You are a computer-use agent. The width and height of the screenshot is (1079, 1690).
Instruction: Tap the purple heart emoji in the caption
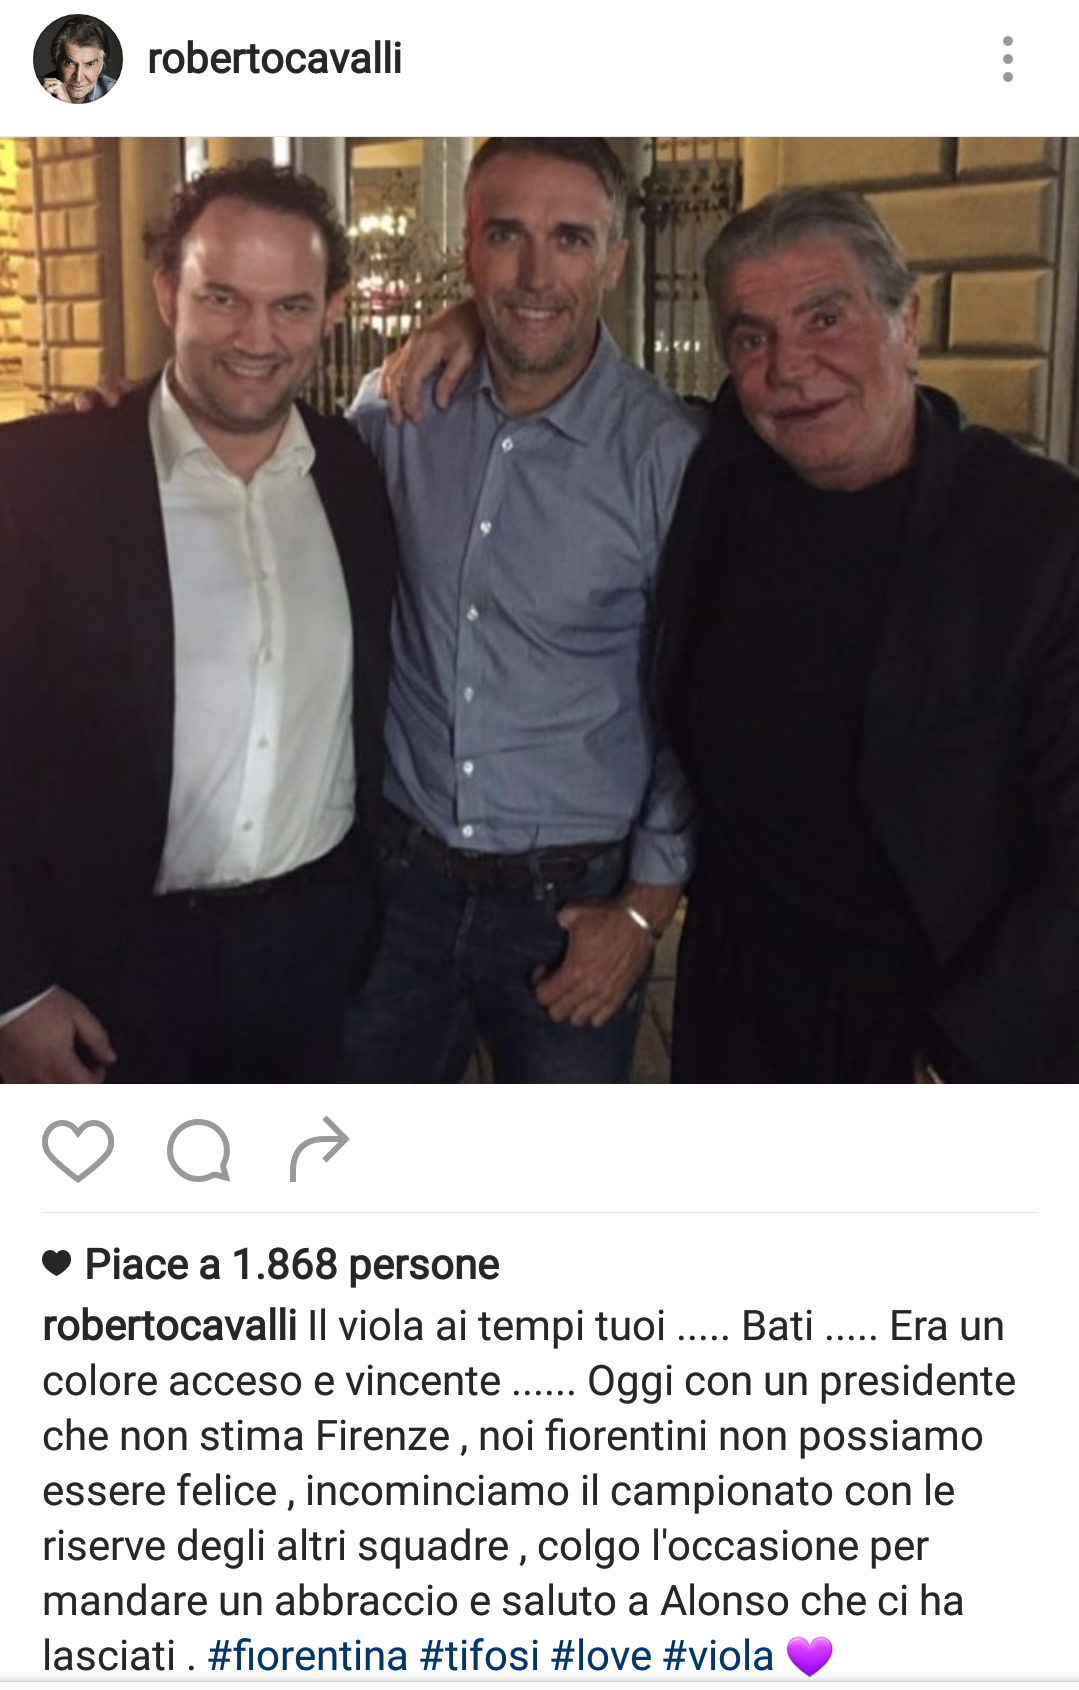coord(810,1656)
